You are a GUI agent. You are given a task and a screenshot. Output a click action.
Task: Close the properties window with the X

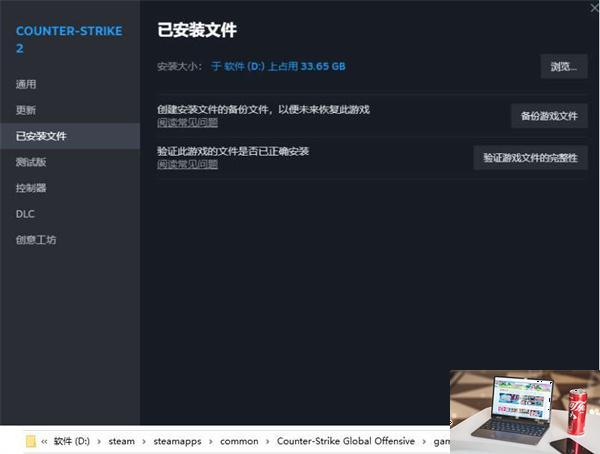(x=594, y=8)
